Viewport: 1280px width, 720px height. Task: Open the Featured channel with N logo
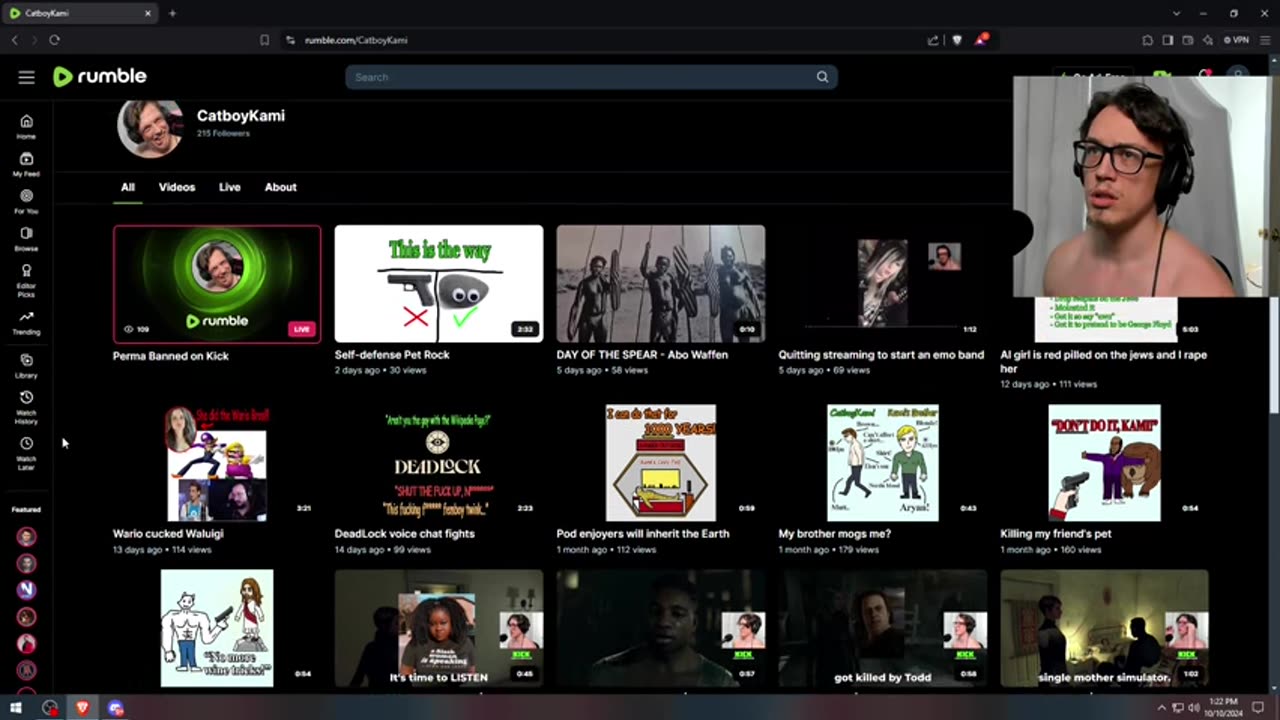[x=26, y=590]
